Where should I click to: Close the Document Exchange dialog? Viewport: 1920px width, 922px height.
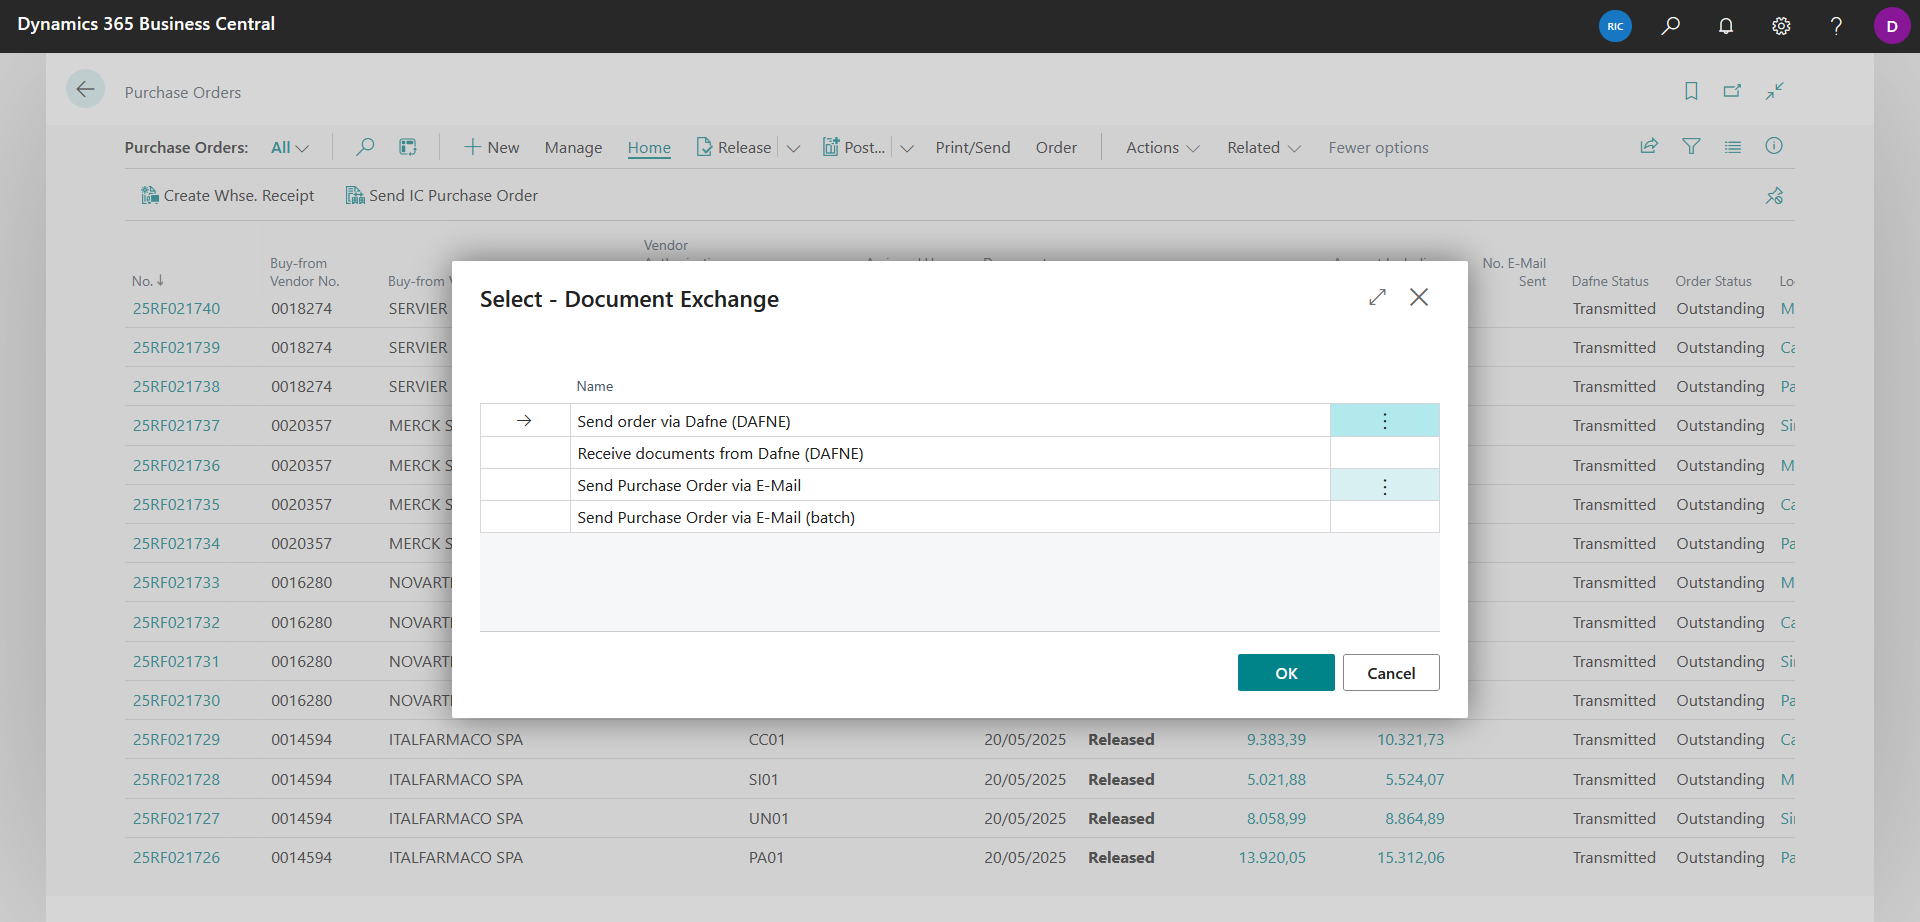click(x=1419, y=297)
